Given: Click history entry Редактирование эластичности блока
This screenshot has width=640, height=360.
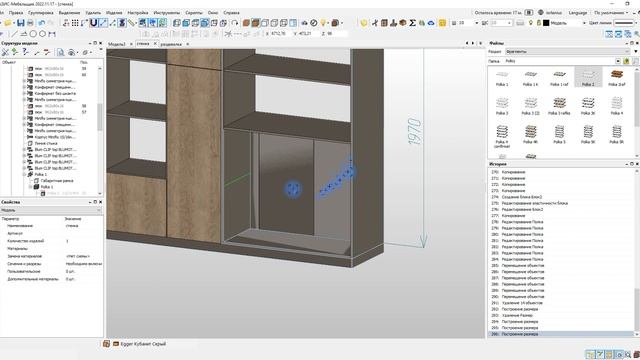Looking at the screenshot, I should point(534,203).
